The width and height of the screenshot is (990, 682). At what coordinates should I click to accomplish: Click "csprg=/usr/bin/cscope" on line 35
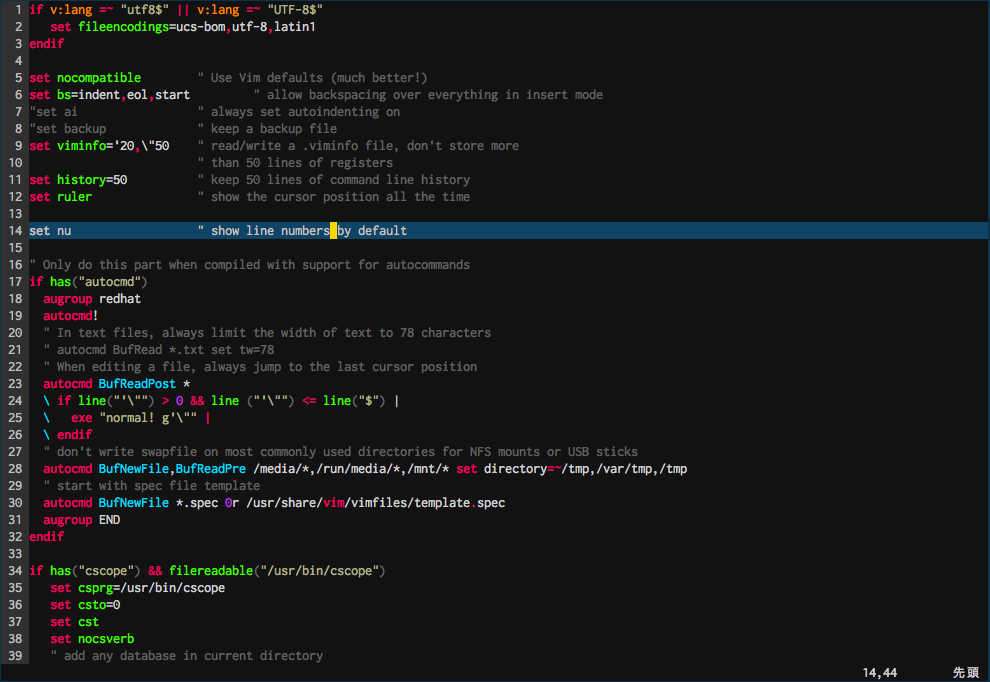coord(152,588)
